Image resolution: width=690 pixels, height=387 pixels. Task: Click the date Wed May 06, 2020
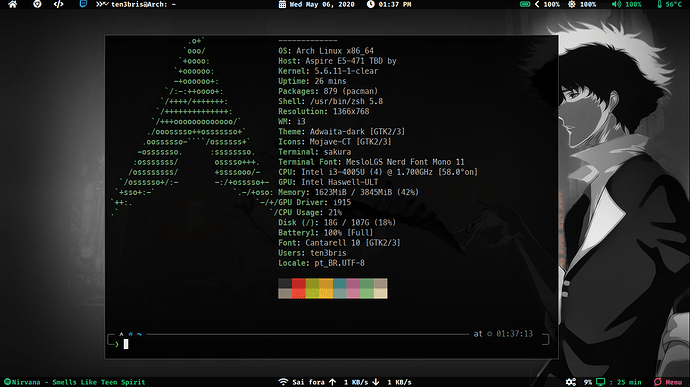click(322, 4)
